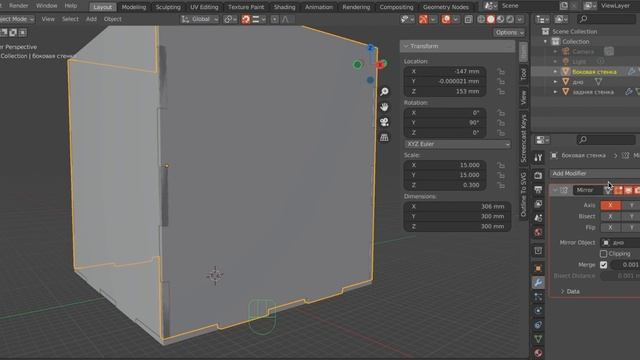
Task: Open the Tool sidebar tab
Action: pos(524,74)
